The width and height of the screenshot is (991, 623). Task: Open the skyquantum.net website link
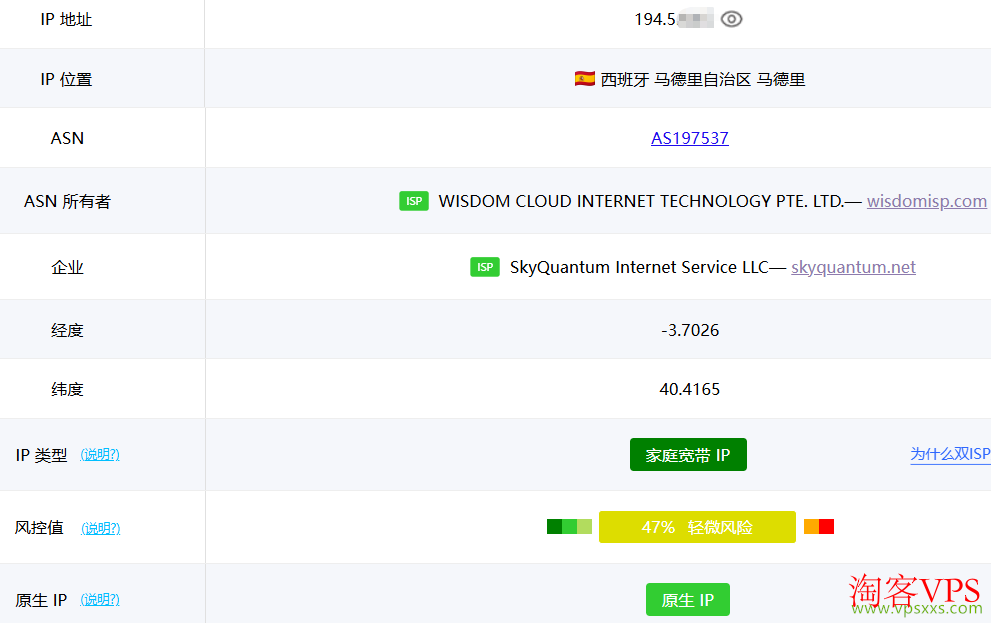(853, 267)
